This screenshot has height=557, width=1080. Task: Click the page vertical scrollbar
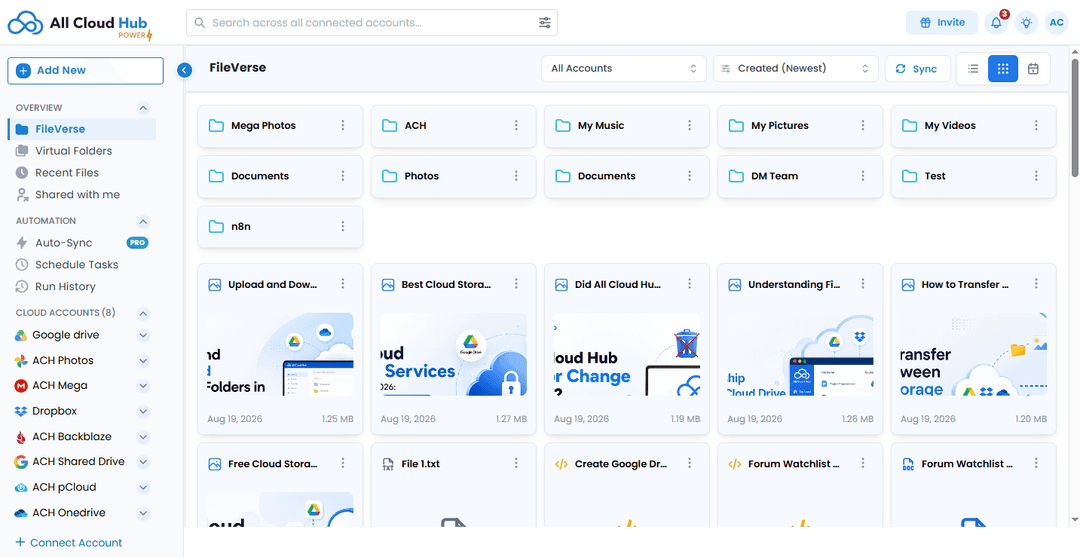pyautogui.click(x=1074, y=117)
